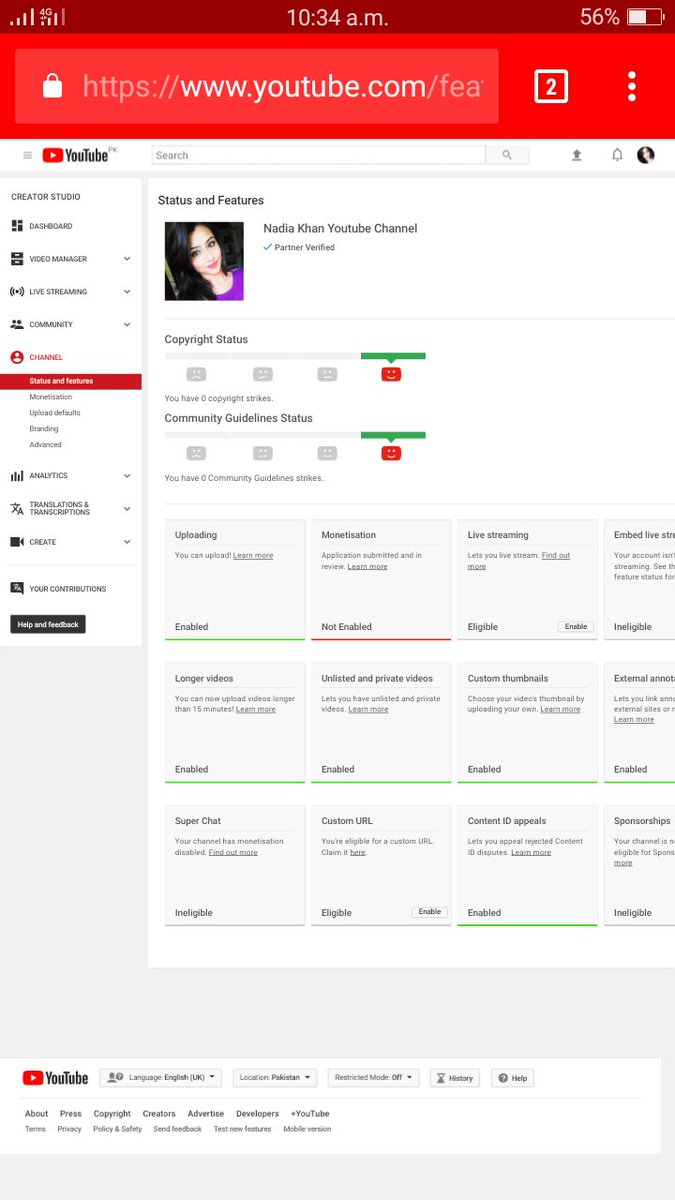
Task: Click the Copyright footer link
Action: [112, 1113]
